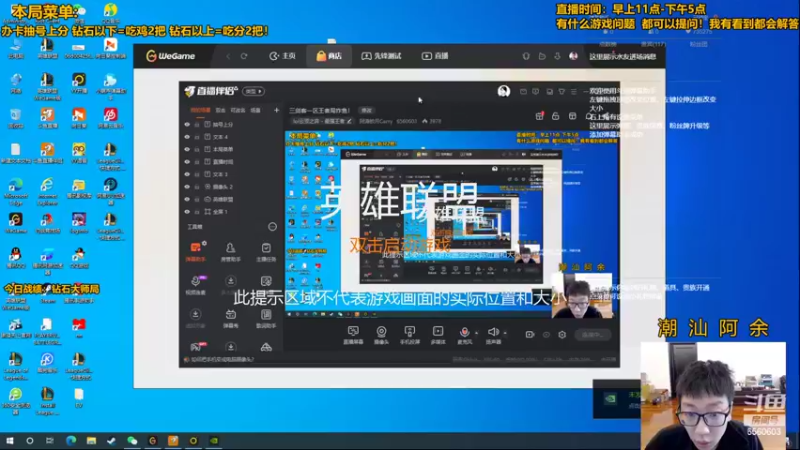This screenshot has height=450, width=800.
Task: Collapse the 工具箱 toolbox section
Action: (x=272, y=227)
